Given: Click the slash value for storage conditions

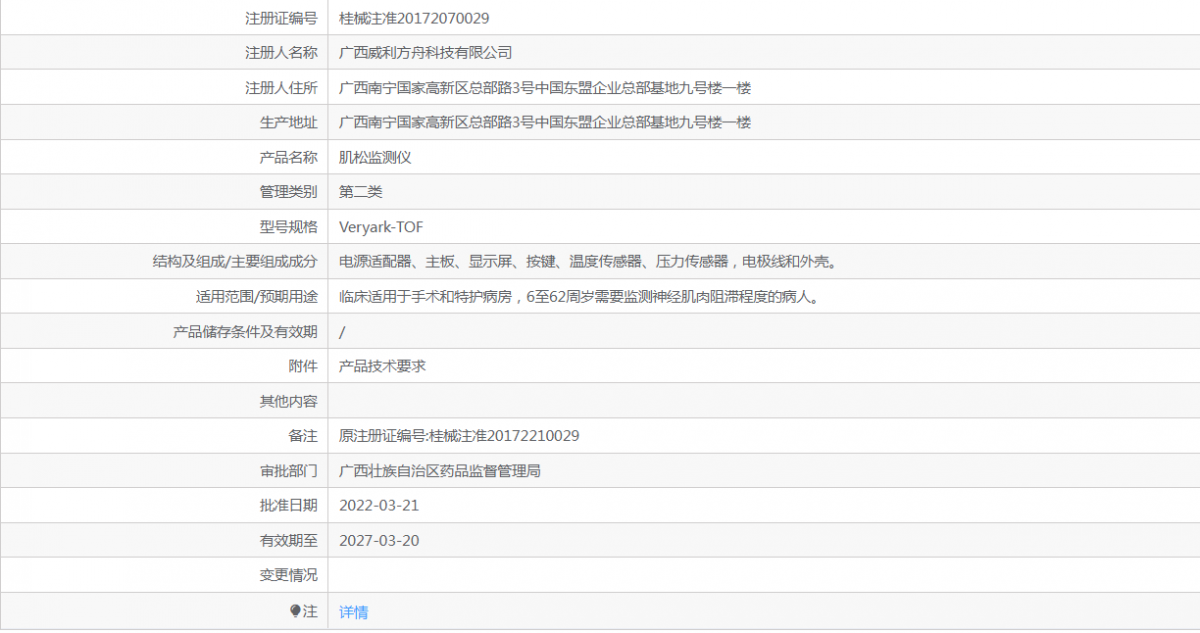Looking at the screenshot, I should (x=343, y=332).
